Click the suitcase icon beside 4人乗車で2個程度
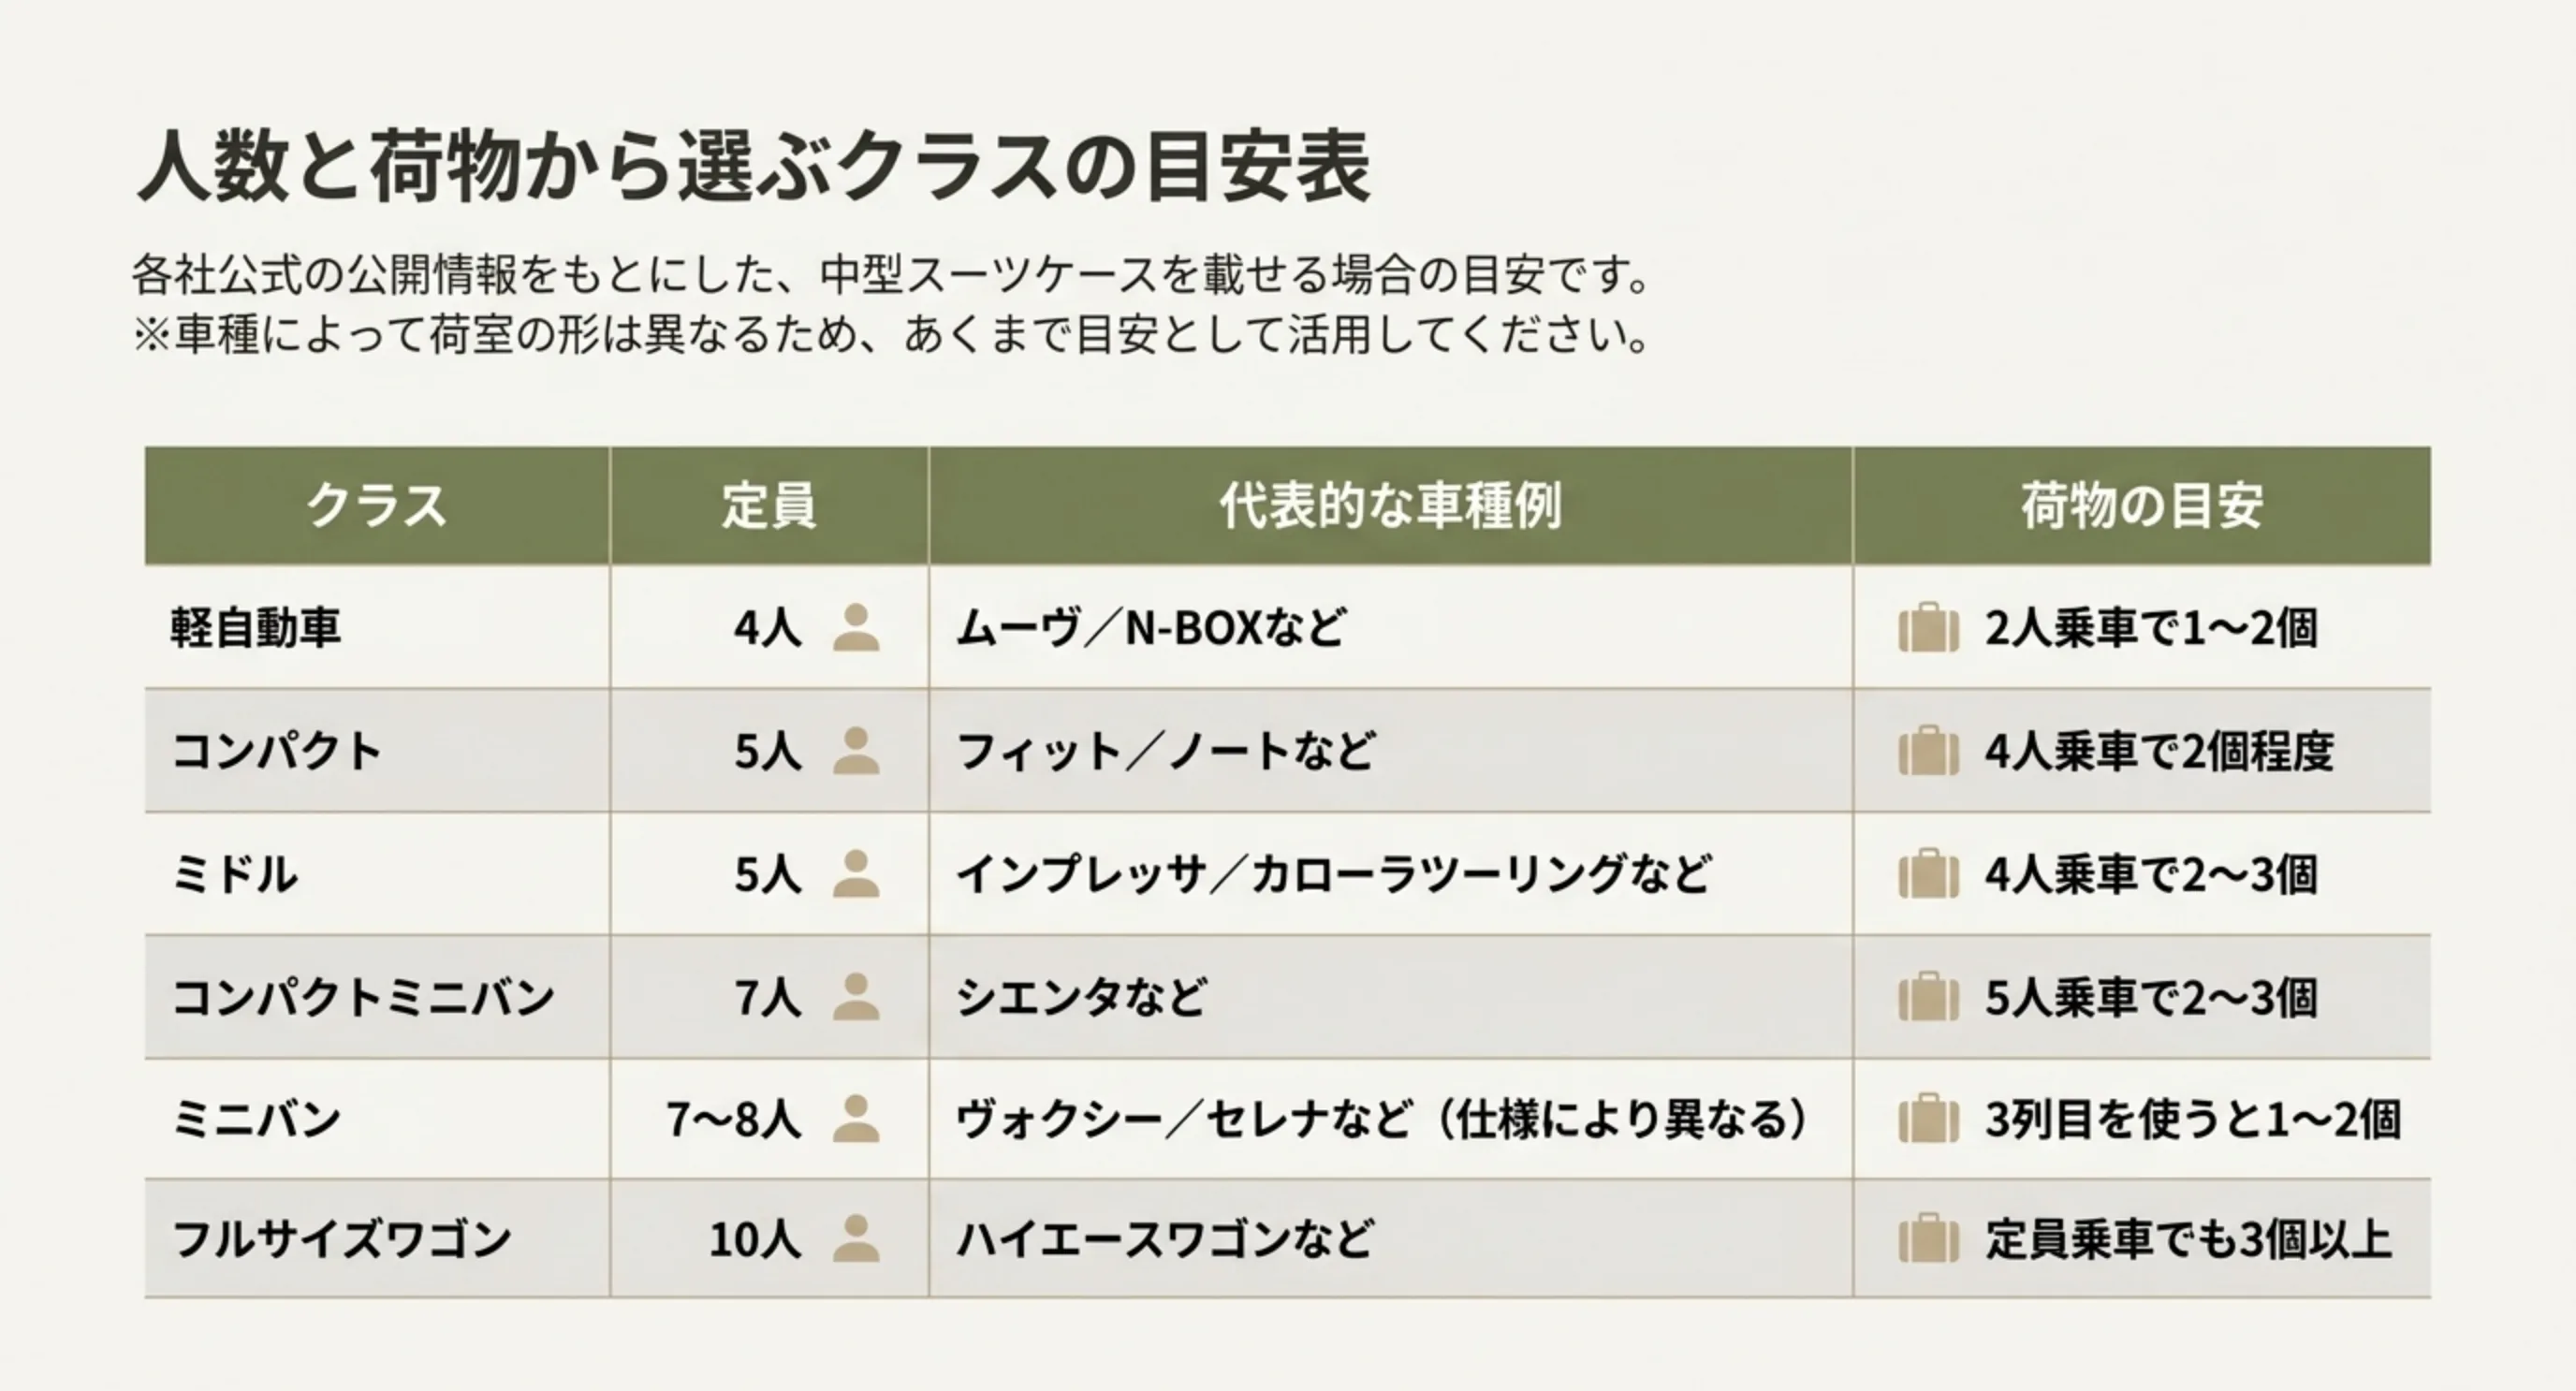 (x=1928, y=751)
